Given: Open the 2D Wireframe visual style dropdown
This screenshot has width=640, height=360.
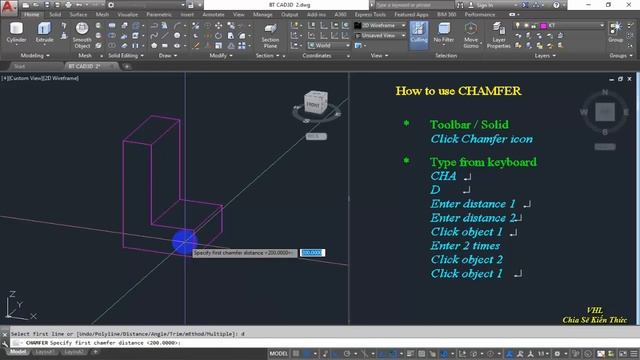Looking at the screenshot, I should point(380,25).
